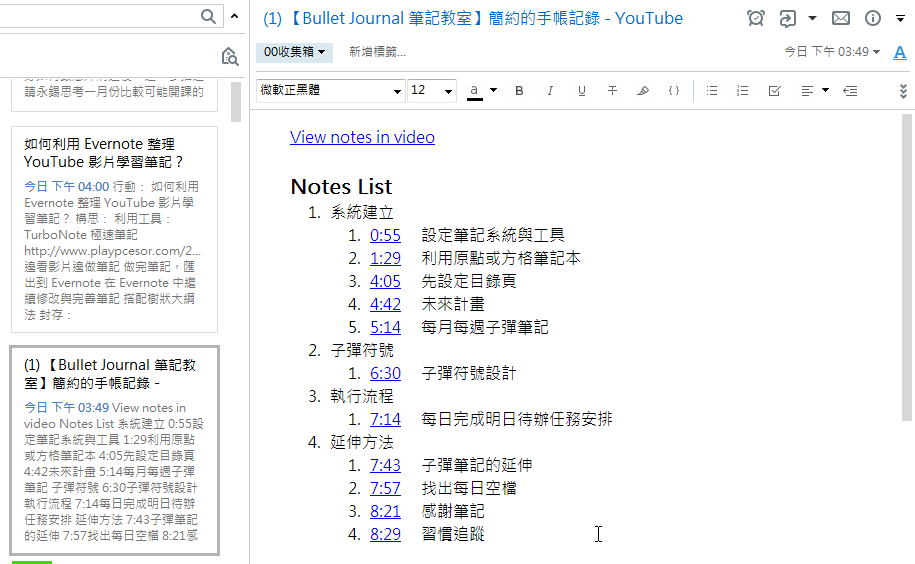Open the 7:43 timestamp link
Viewport: 915px width, 564px height.
coord(385,465)
